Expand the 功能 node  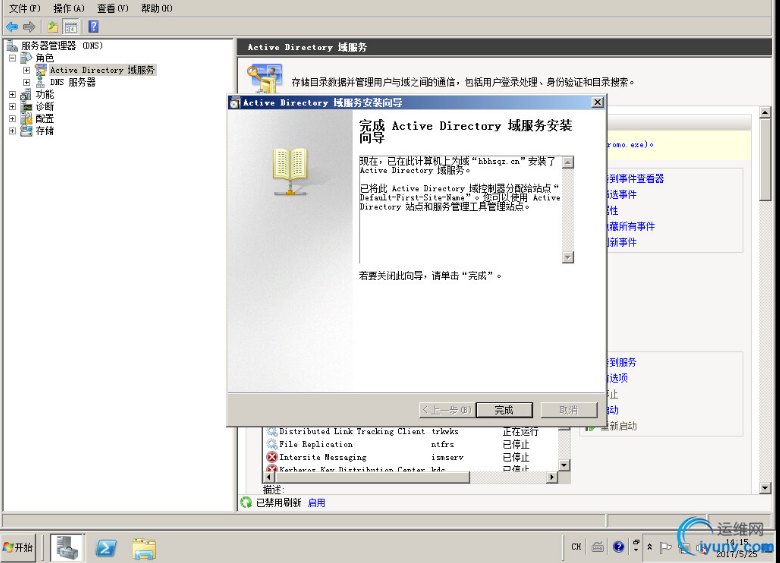12,94
